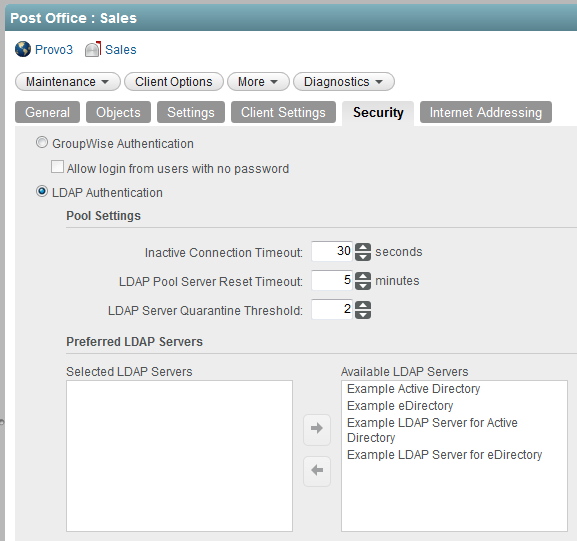Open the Provo3 domain link

tap(54, 50)
